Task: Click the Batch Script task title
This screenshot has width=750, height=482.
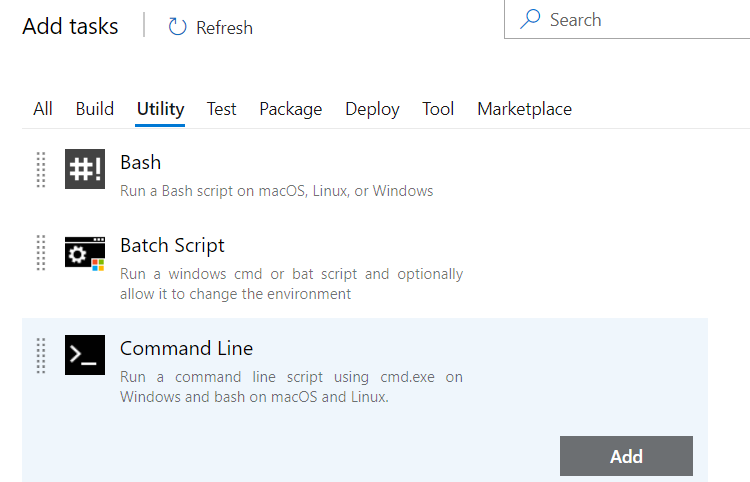Action: 172,245
